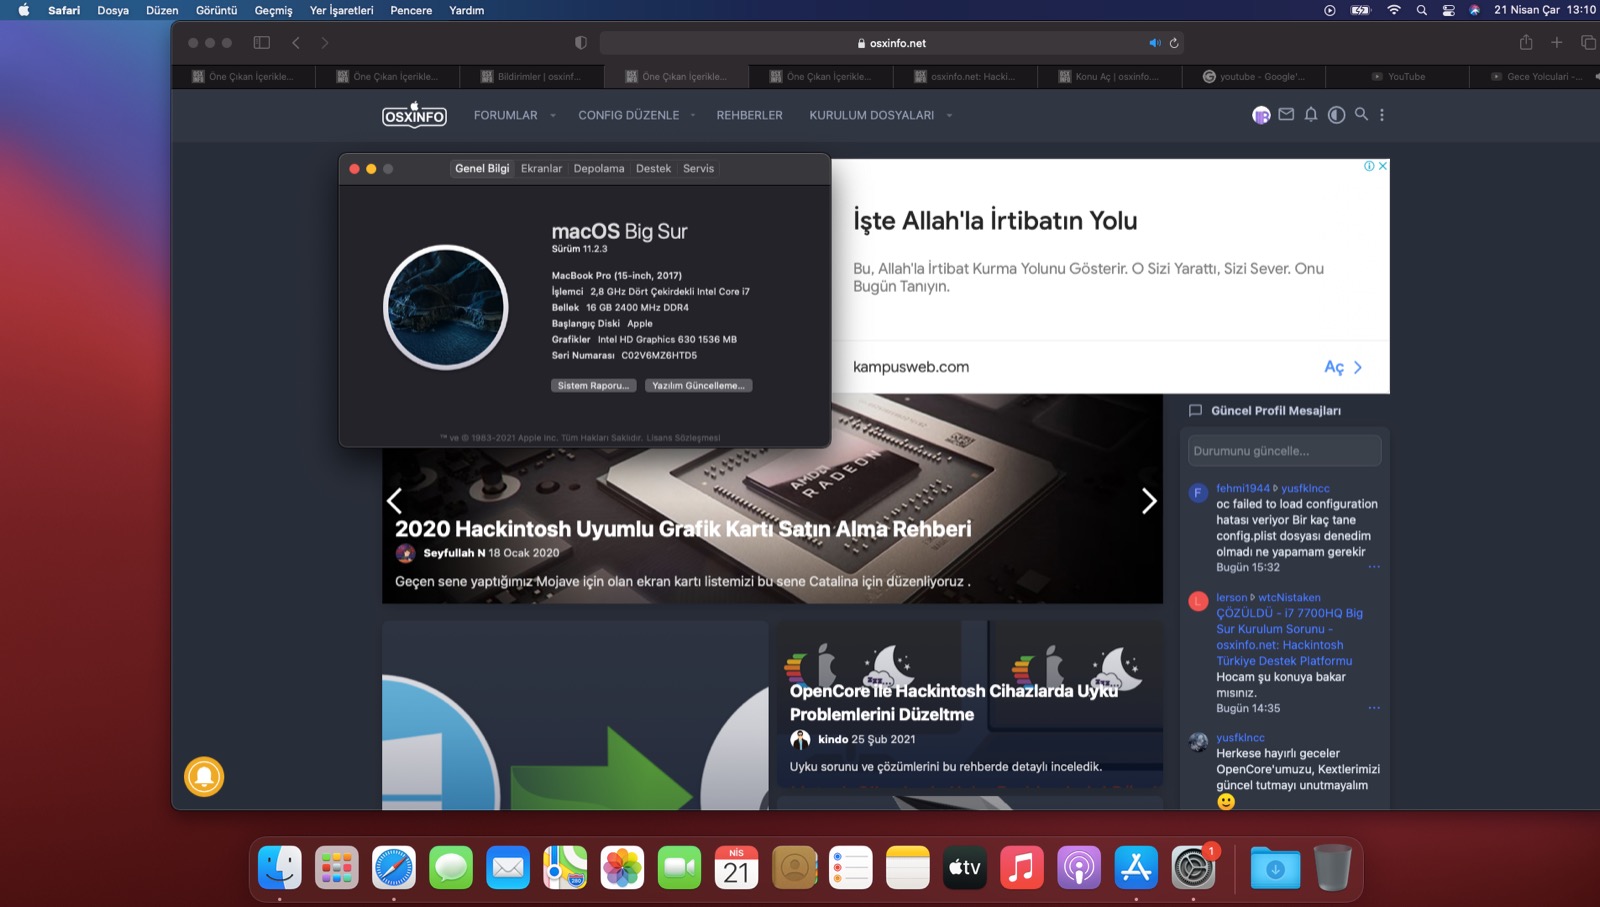This screenshot has width=1600, height=907.
Task: Click the Durumunu güncelle status field
Action: 1285,451
